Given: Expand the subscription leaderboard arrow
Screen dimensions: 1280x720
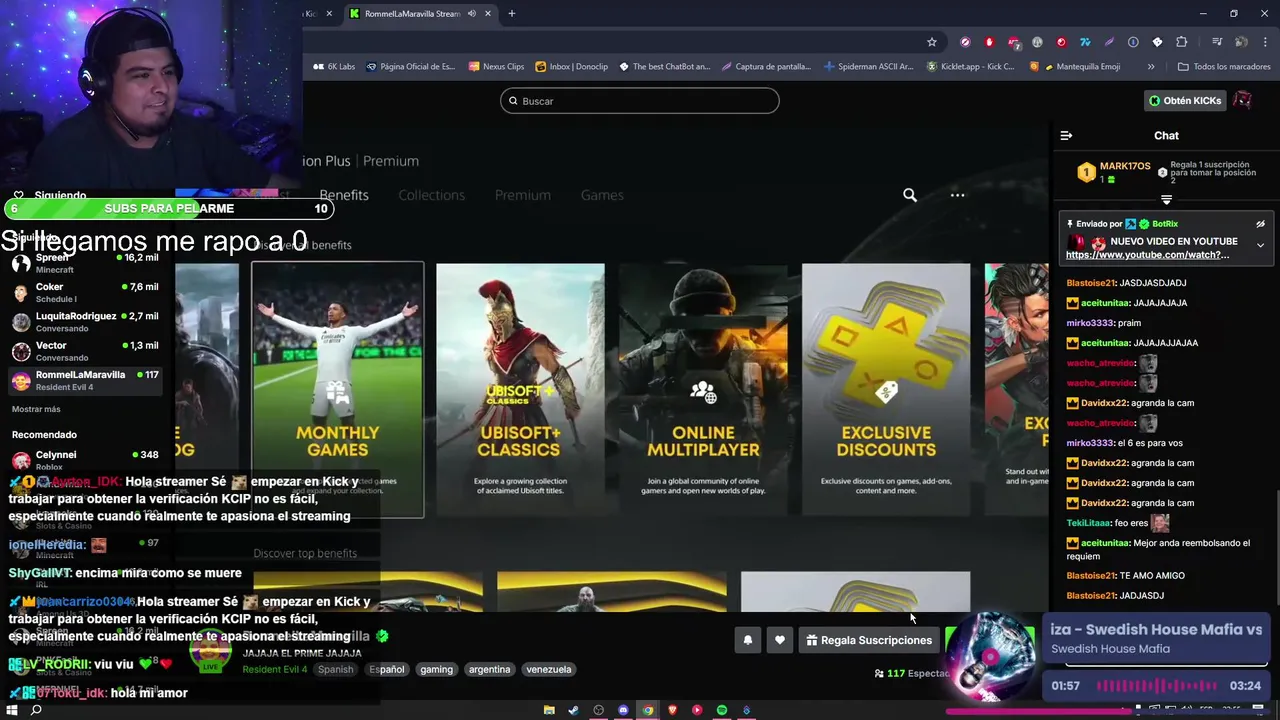Looking at the screenshot, I should [1166, 200].
